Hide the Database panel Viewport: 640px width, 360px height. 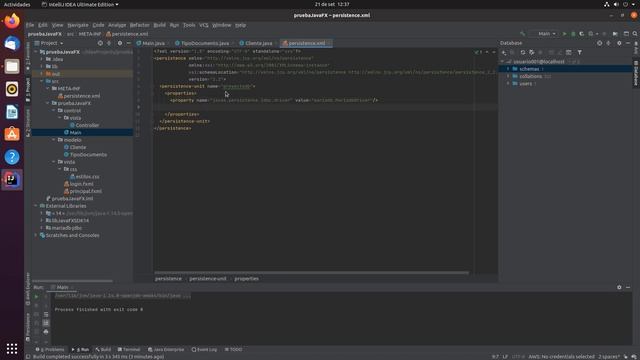[x=628, y=43]
